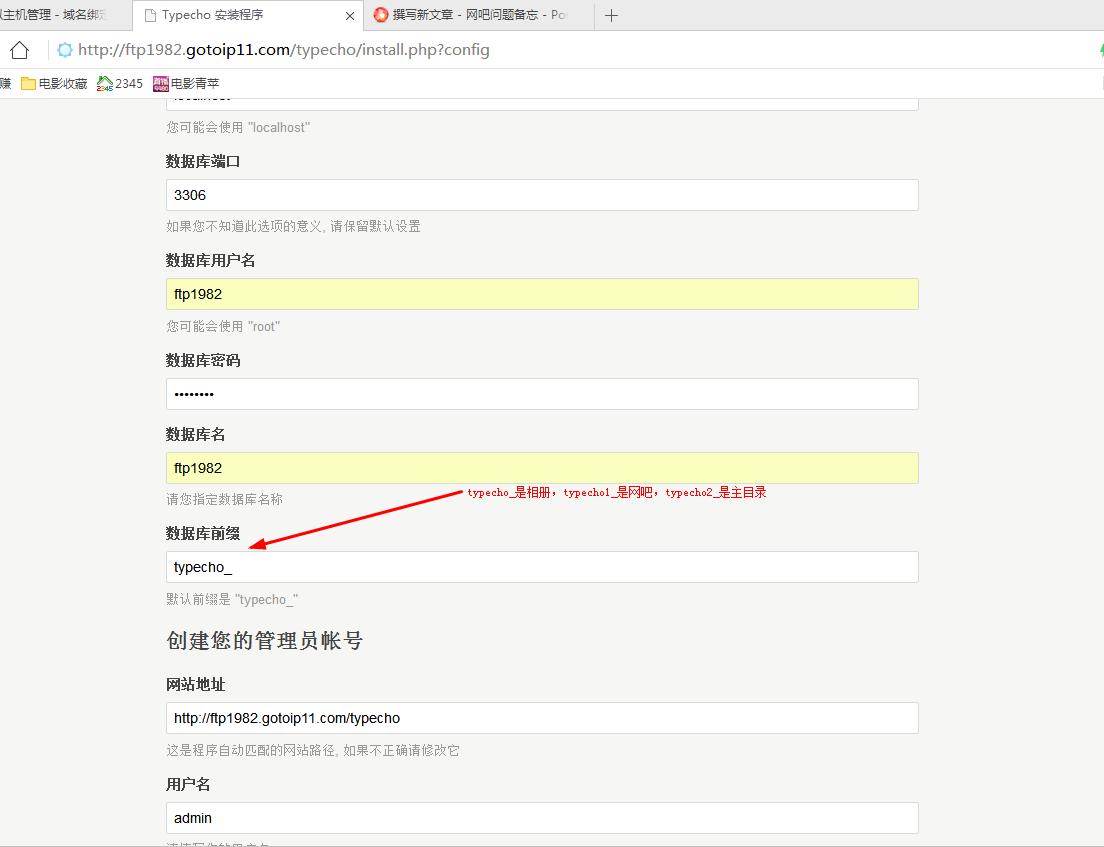Click the hint 您可能会使用 "localhost"

click(x=238, y=127)
